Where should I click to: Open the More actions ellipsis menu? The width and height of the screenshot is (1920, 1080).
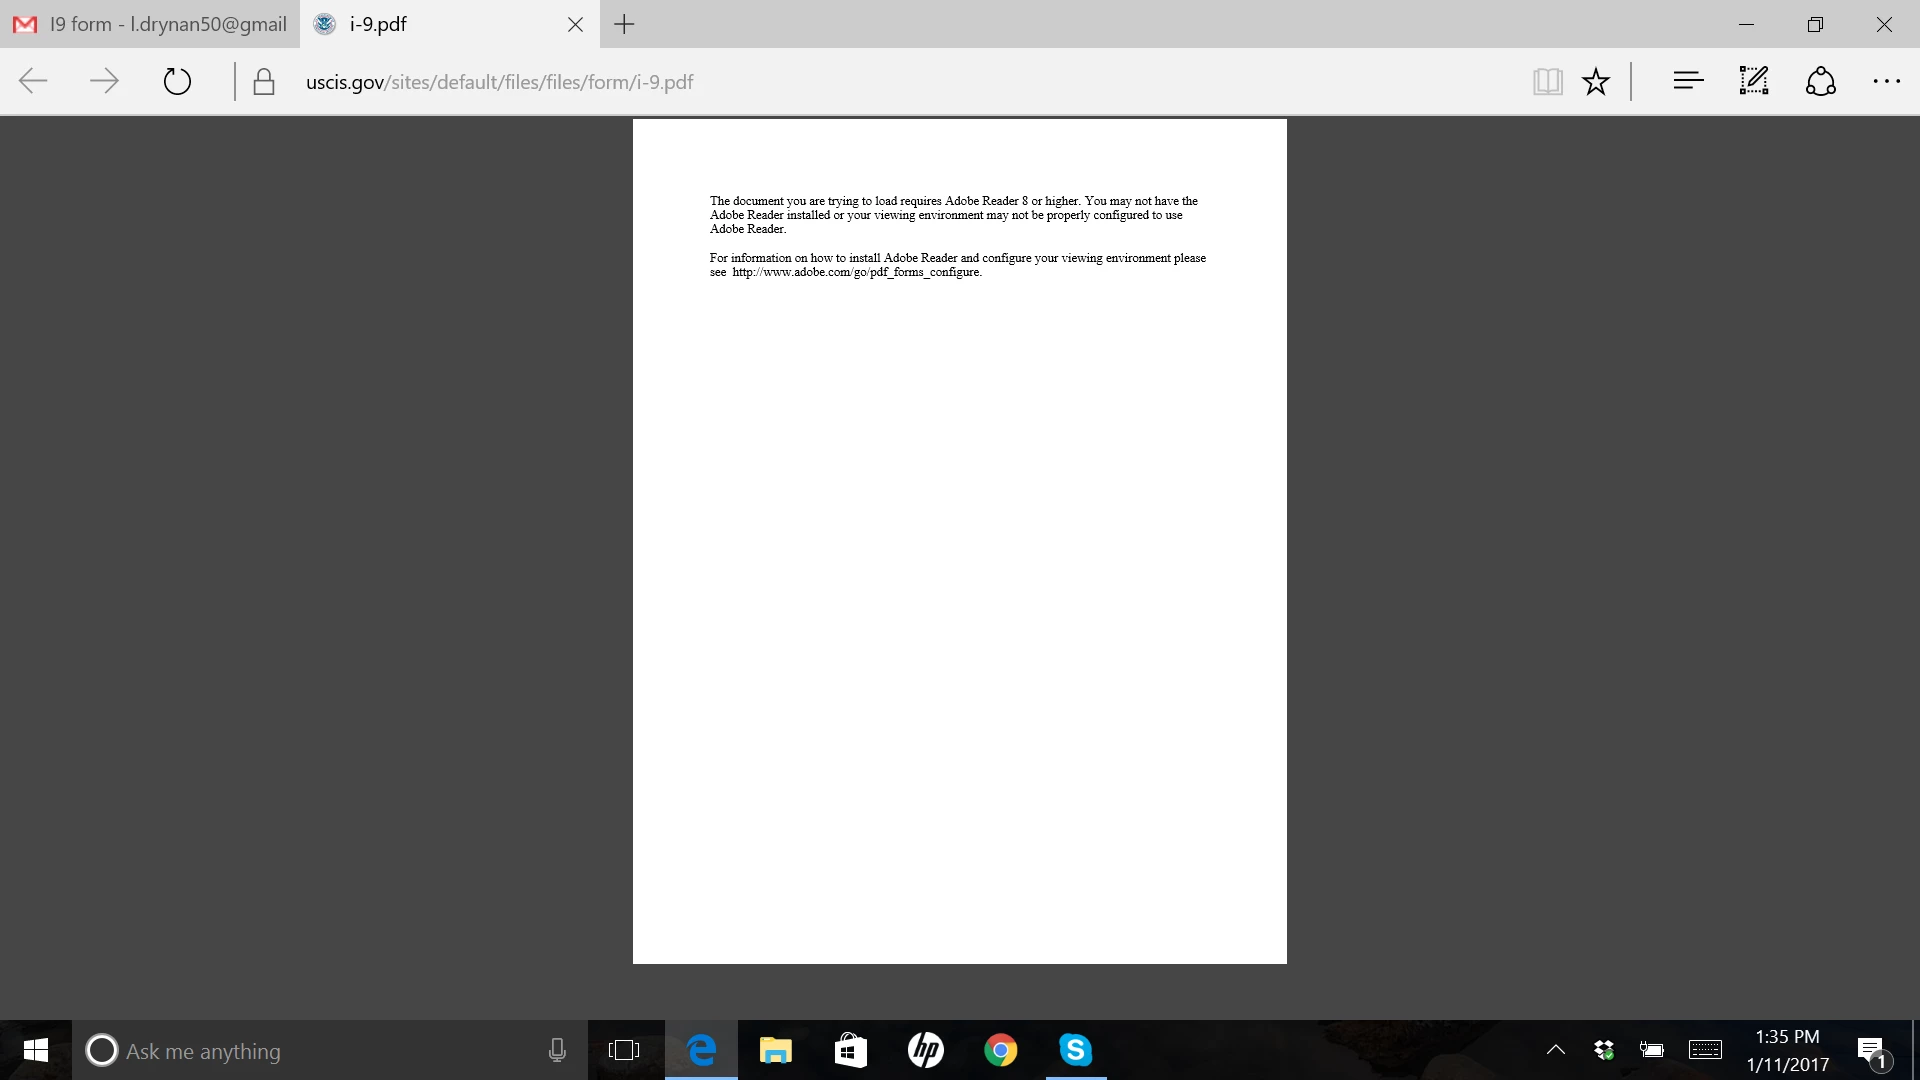pyautogui.click(x=1886, y=81)
